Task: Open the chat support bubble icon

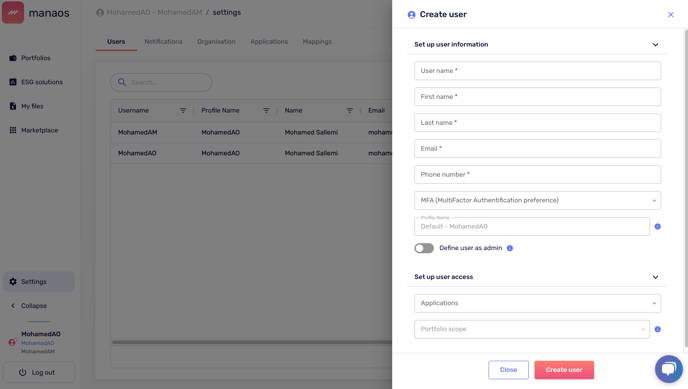Action: 669,369
